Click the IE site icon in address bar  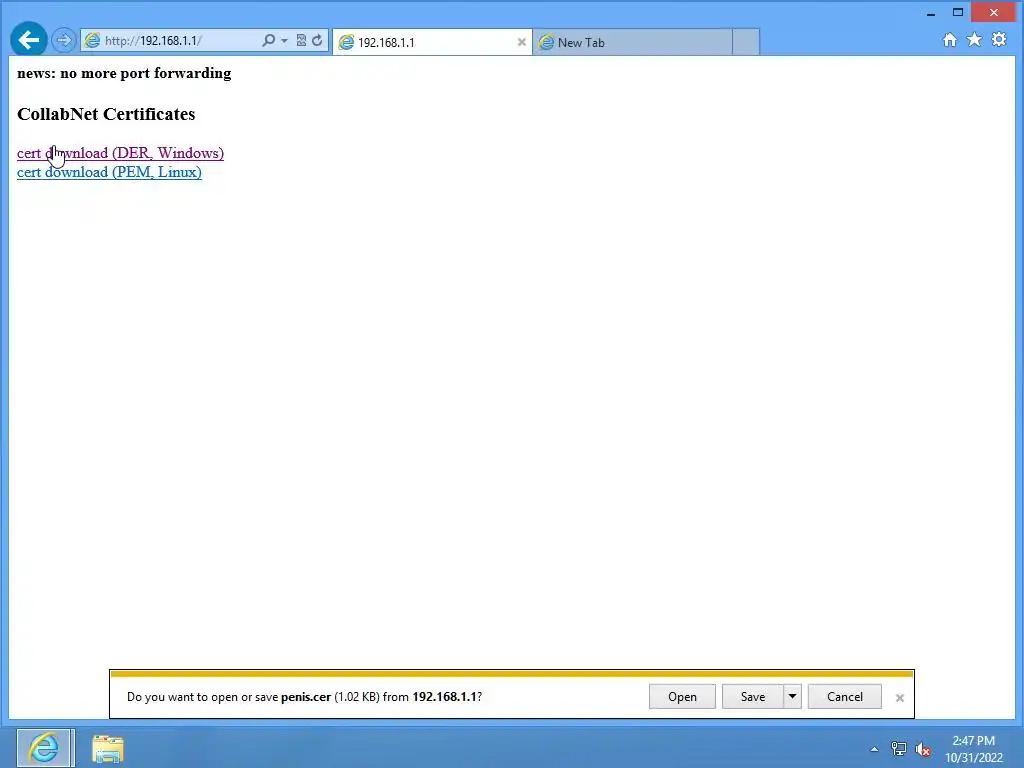coord(93,40)
